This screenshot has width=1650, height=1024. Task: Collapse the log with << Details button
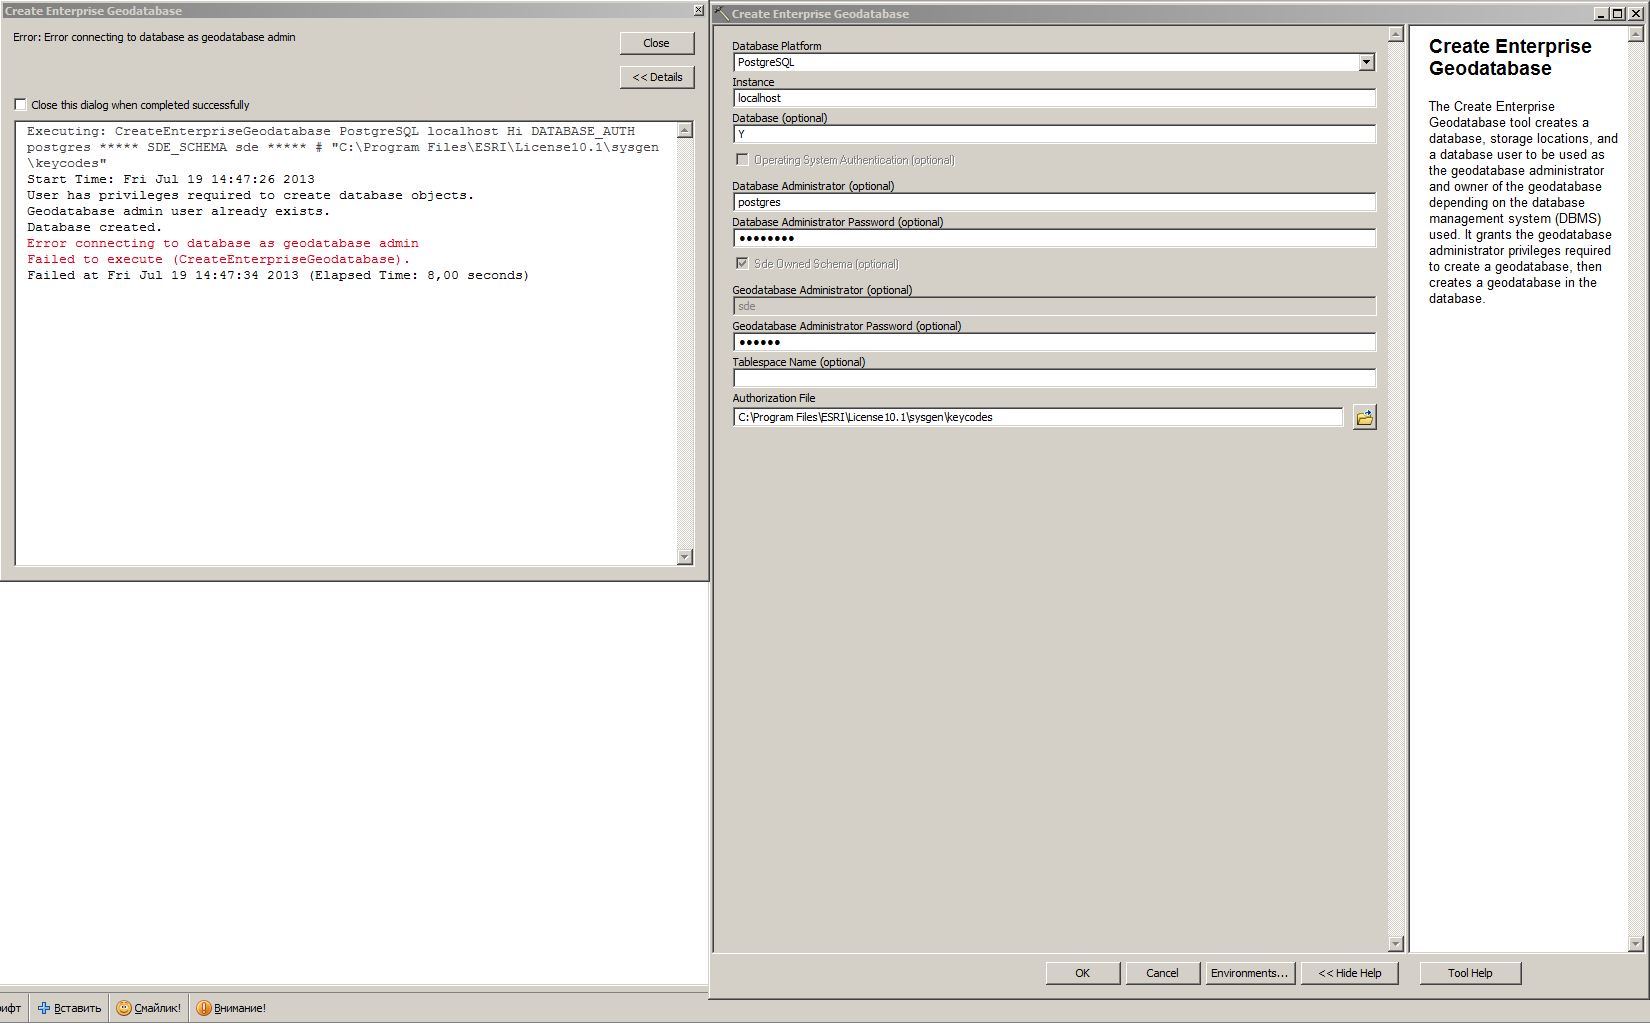pos(657,77)
